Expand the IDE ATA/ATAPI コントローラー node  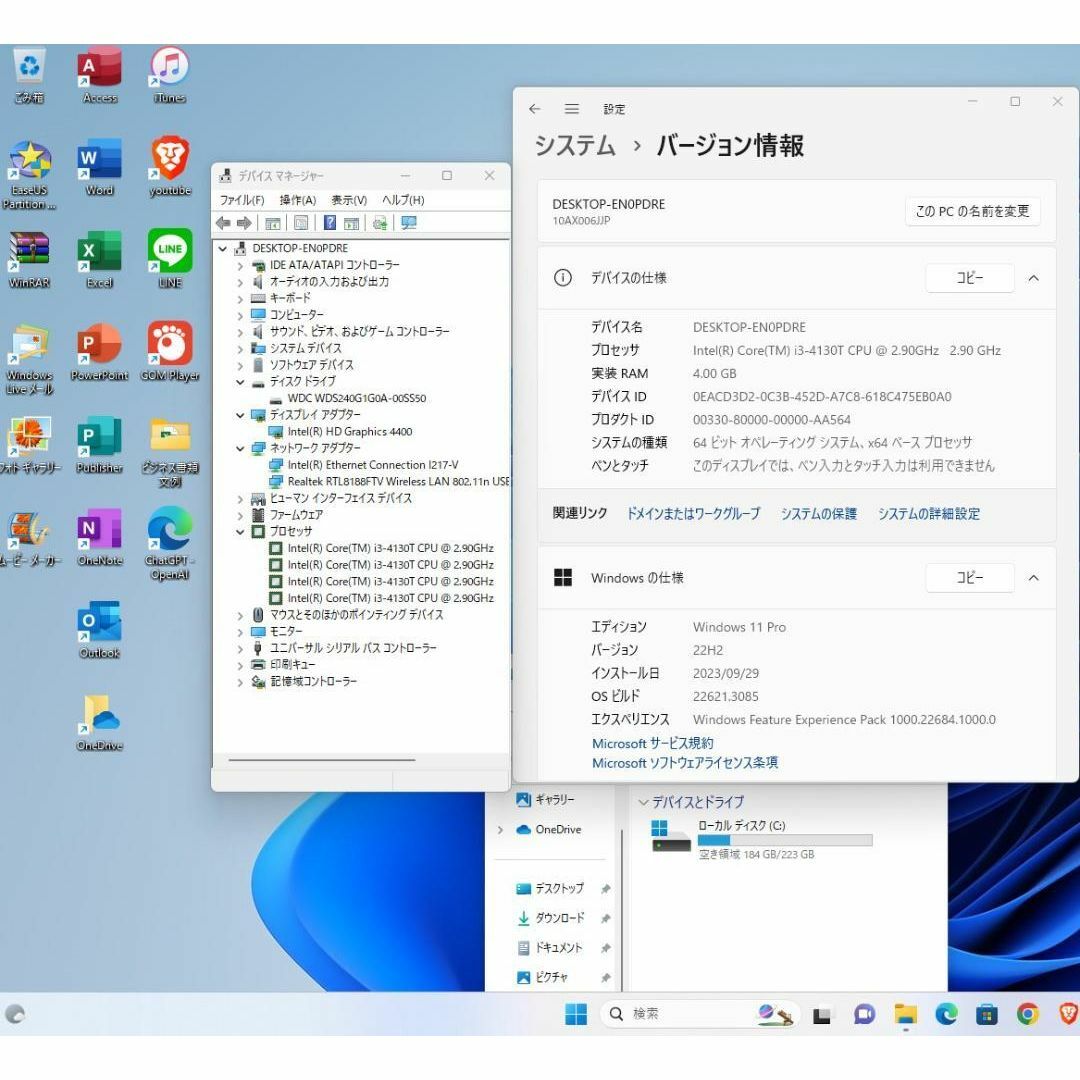click(x=240, y=265)
